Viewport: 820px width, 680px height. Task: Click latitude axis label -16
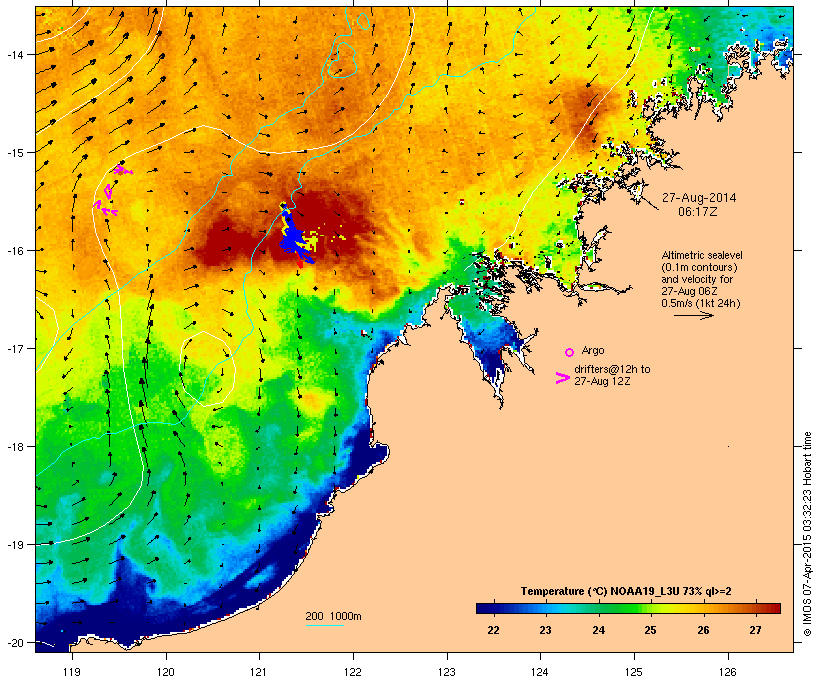click(15, 250)
